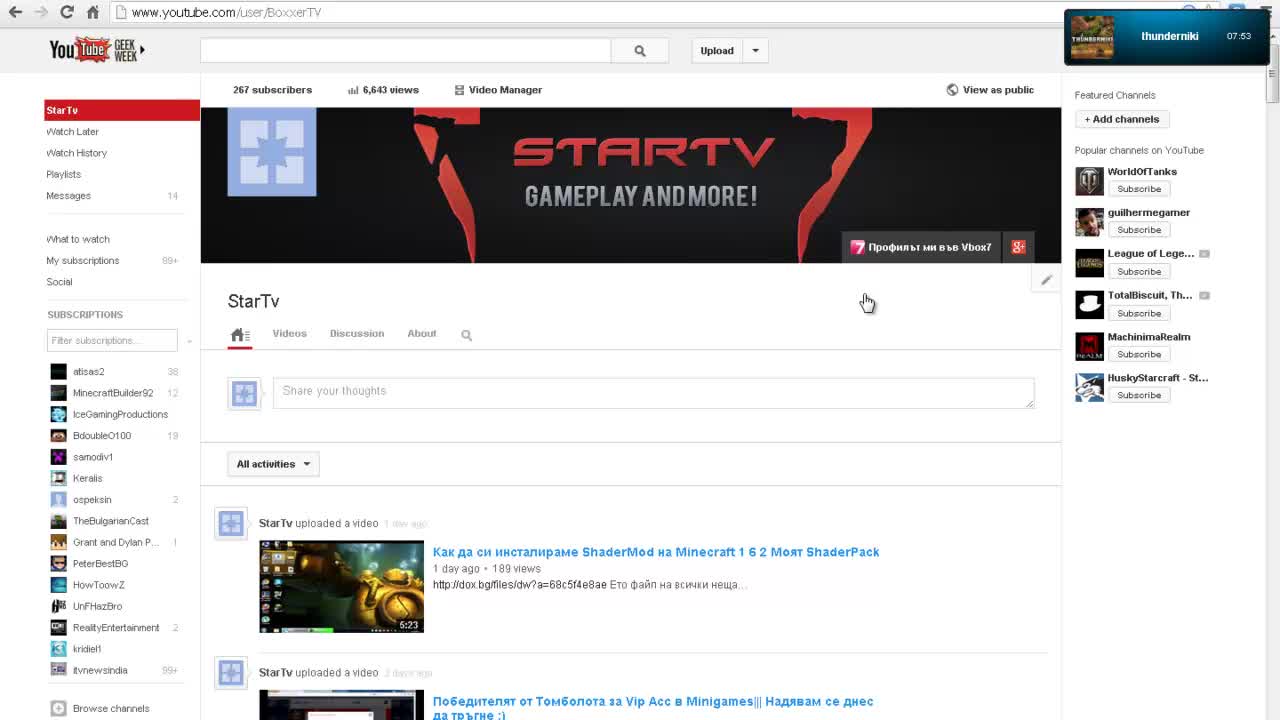Click the pencil edit channel icon
Screen dimensions: 1280x720
pyautogui.click(x=1046, y=280)
